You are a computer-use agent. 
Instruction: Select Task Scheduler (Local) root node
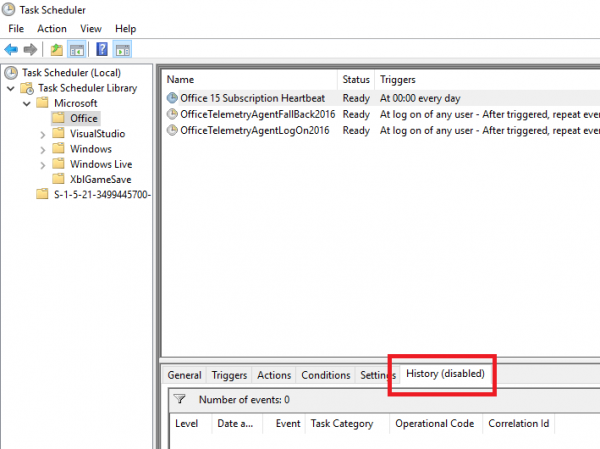coord(72,73)
